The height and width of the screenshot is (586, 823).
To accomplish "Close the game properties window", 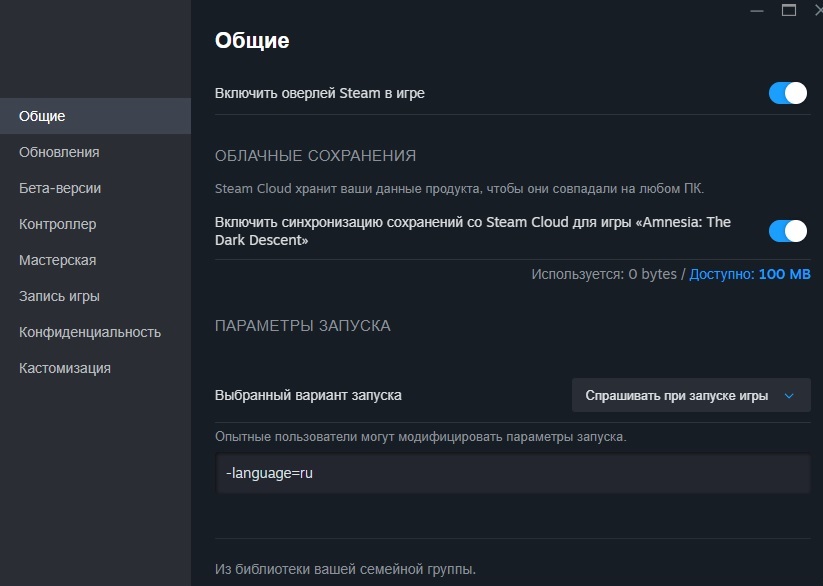I will 817,9.
